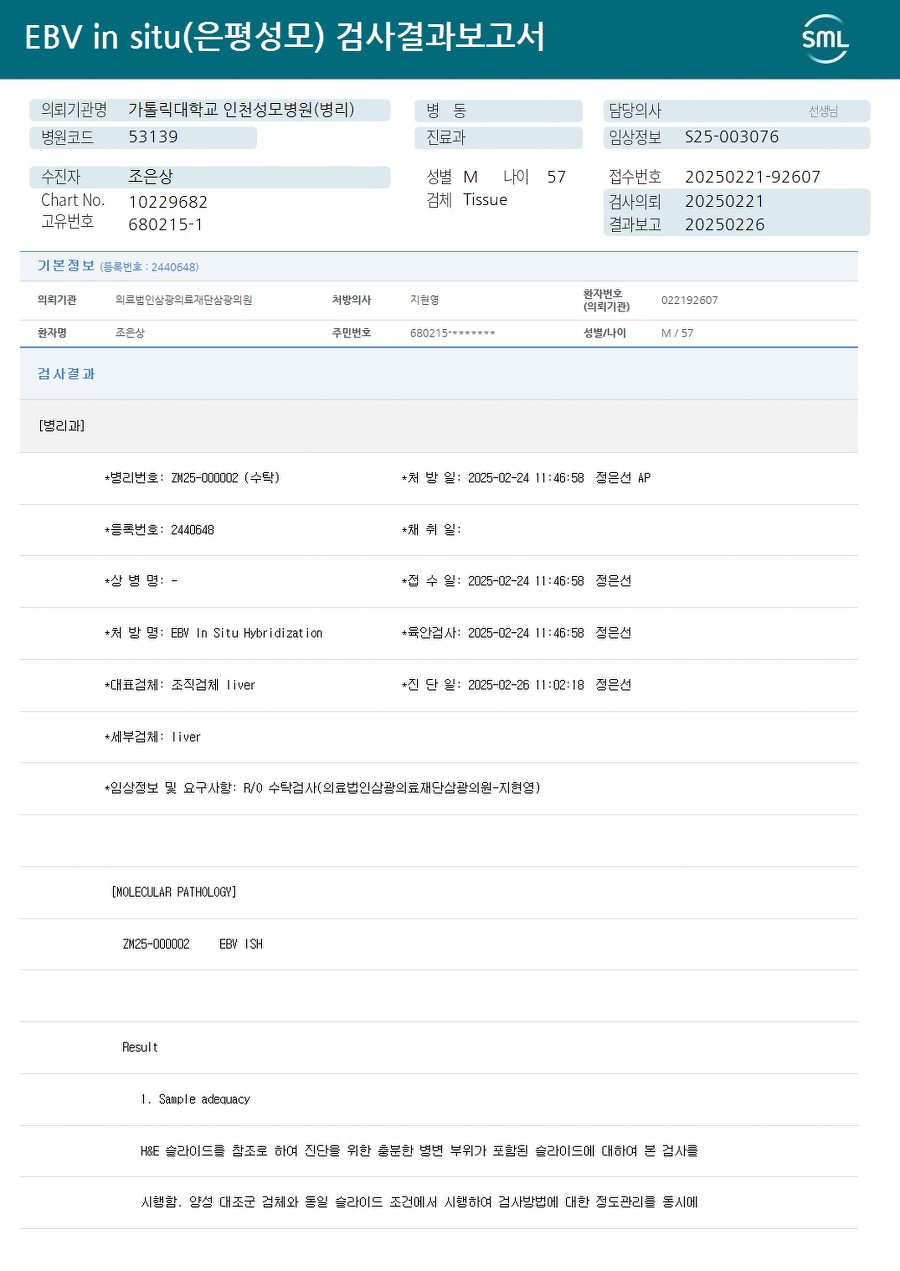Click the 'ZM25-000002 EBV ISH' line

pyautogui.click(x=192, y=944)
